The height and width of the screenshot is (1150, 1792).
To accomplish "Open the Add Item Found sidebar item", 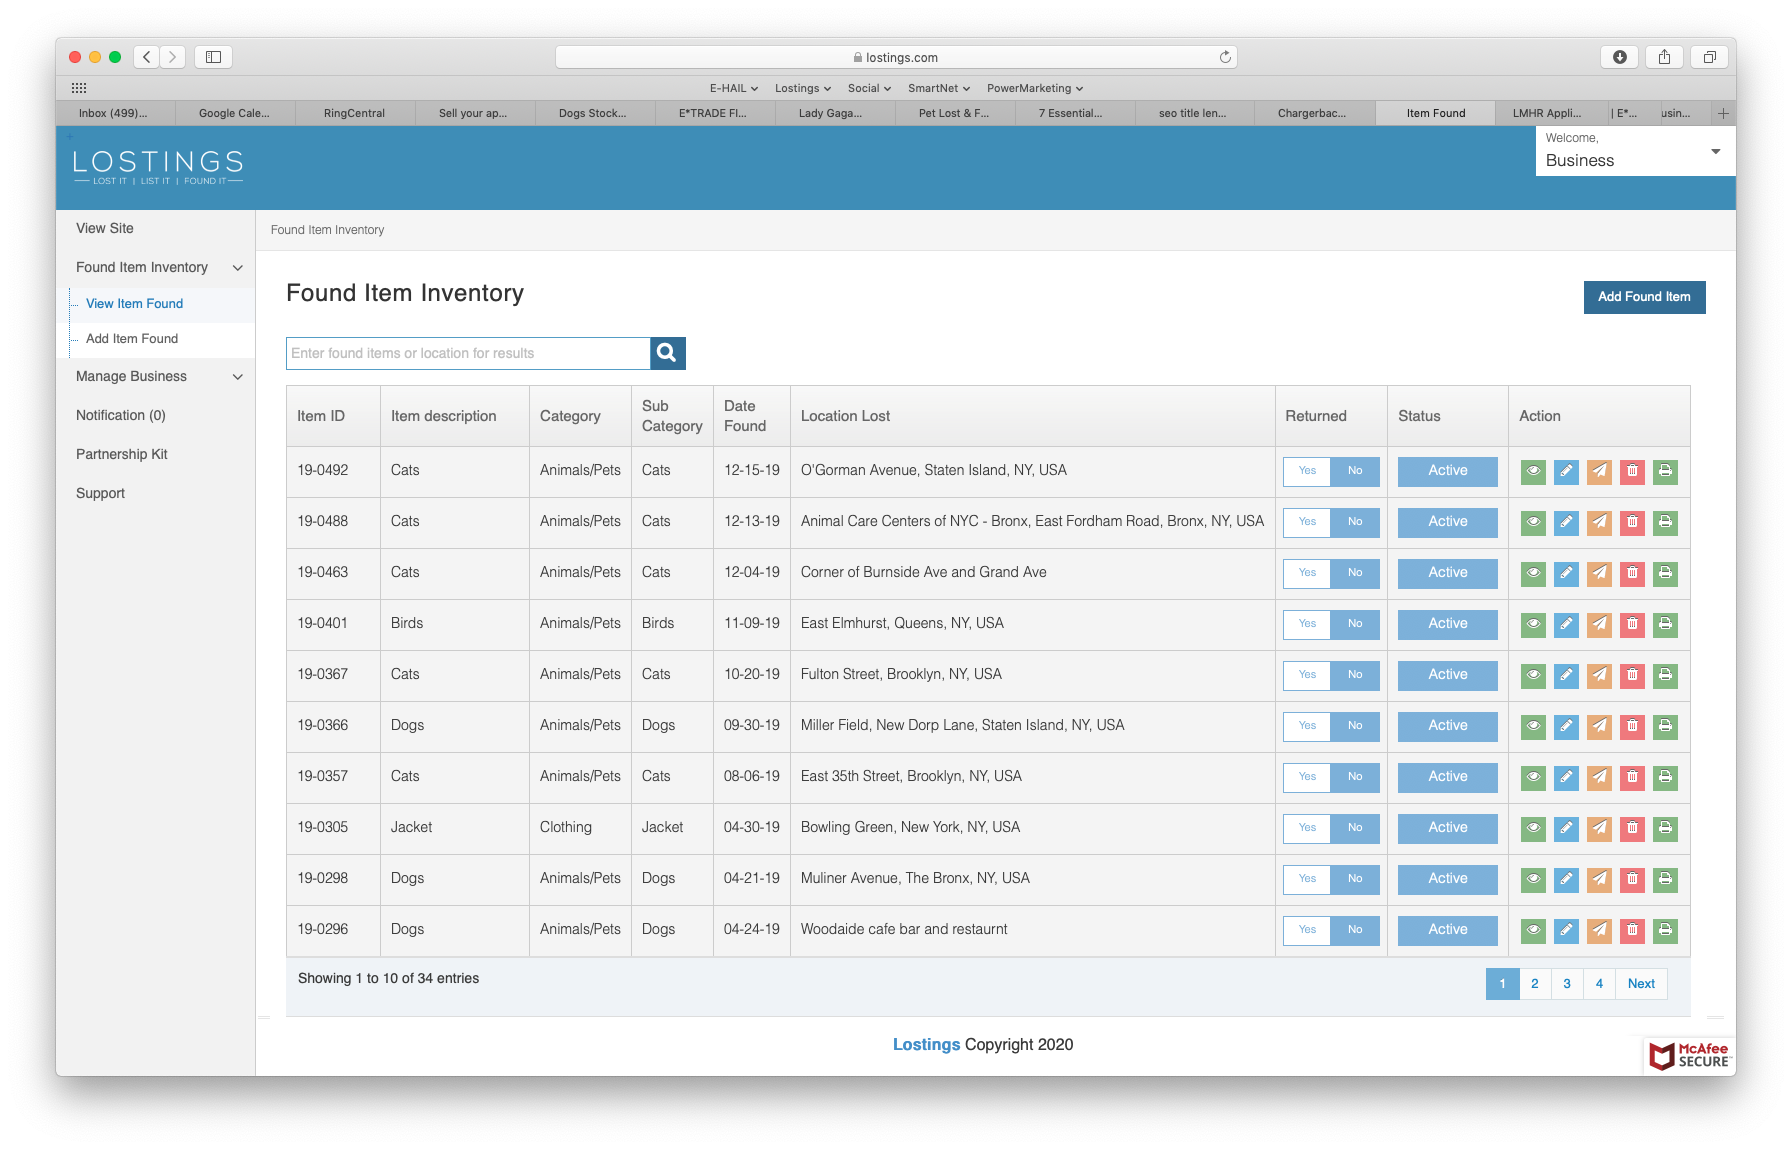I will [x=132, y=339].
